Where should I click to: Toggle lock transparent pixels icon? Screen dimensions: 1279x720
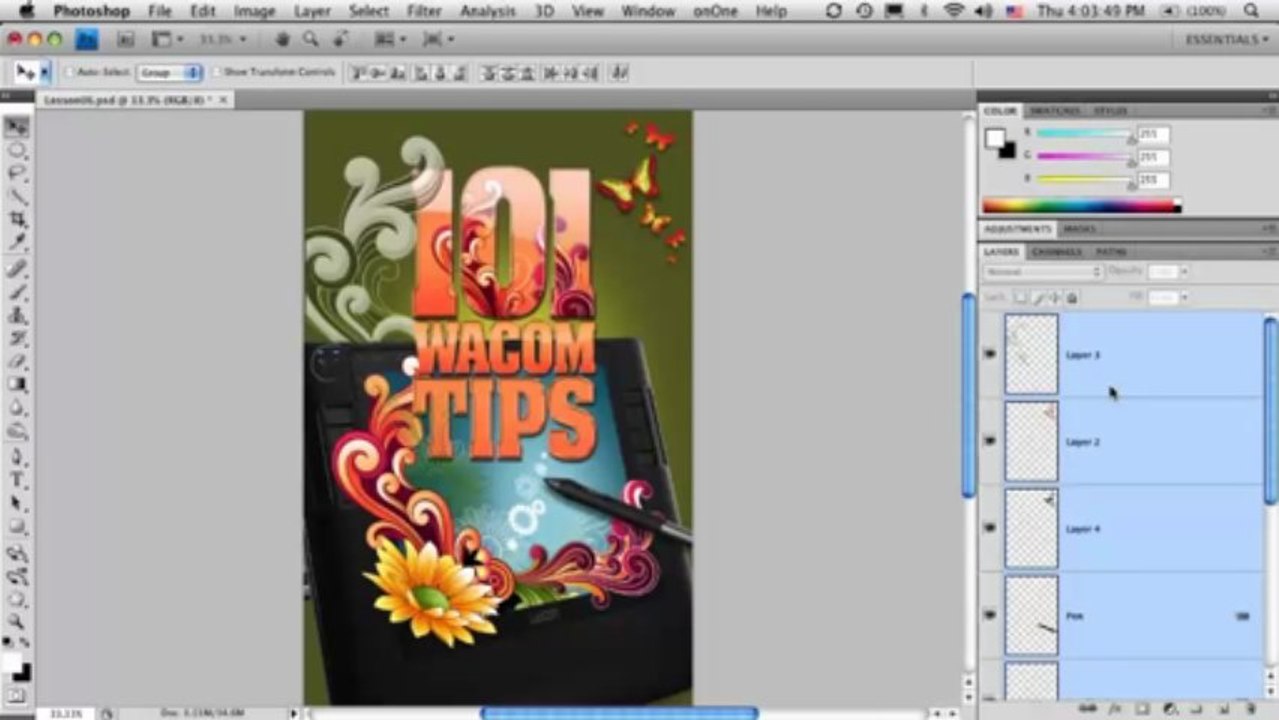[1020, 298]
